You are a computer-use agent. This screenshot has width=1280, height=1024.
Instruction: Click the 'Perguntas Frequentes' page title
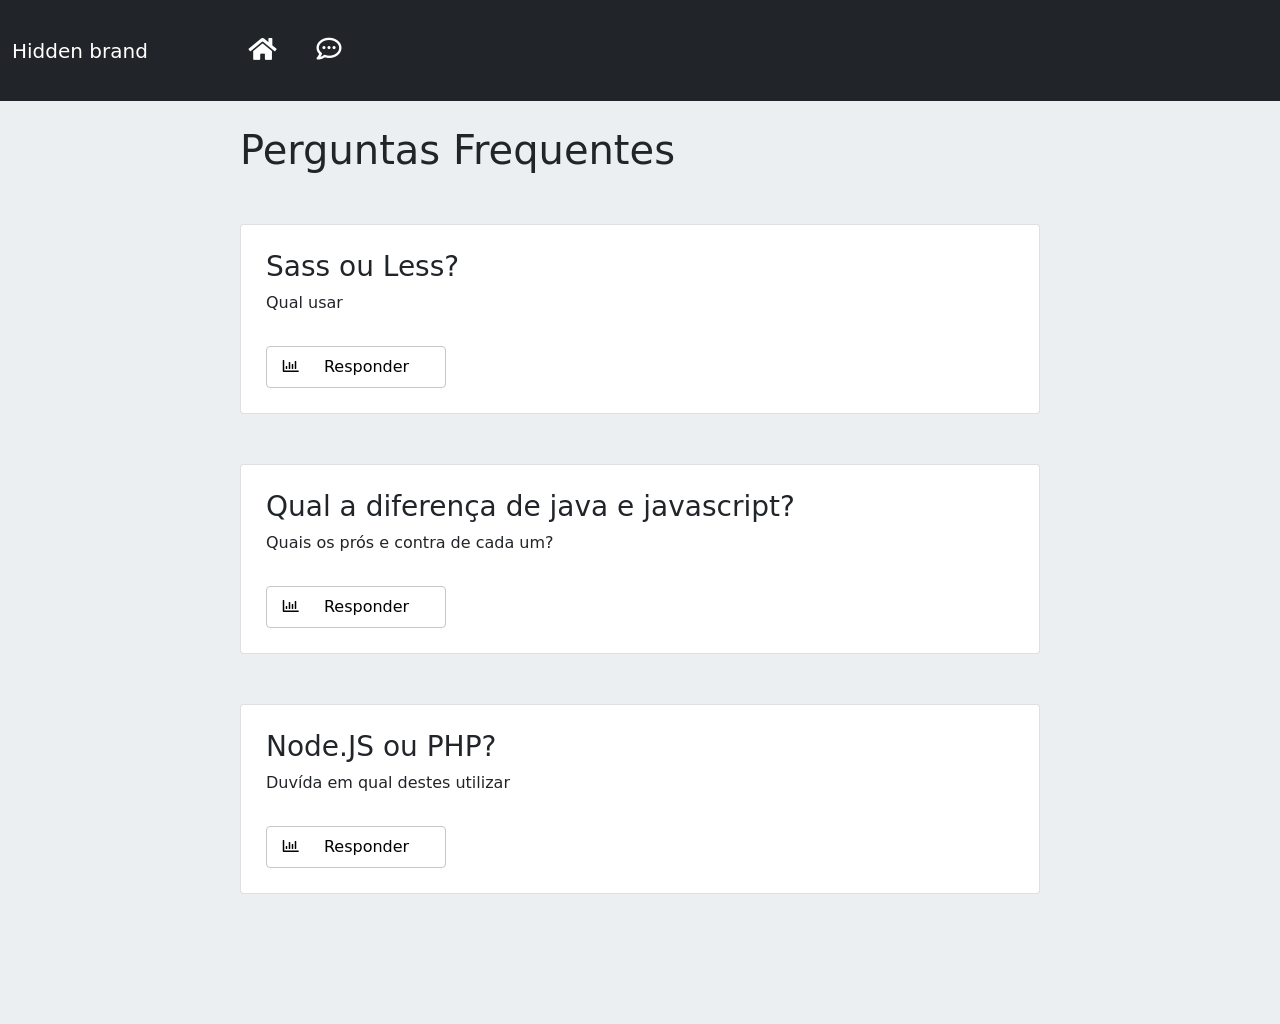click(457, 150)
